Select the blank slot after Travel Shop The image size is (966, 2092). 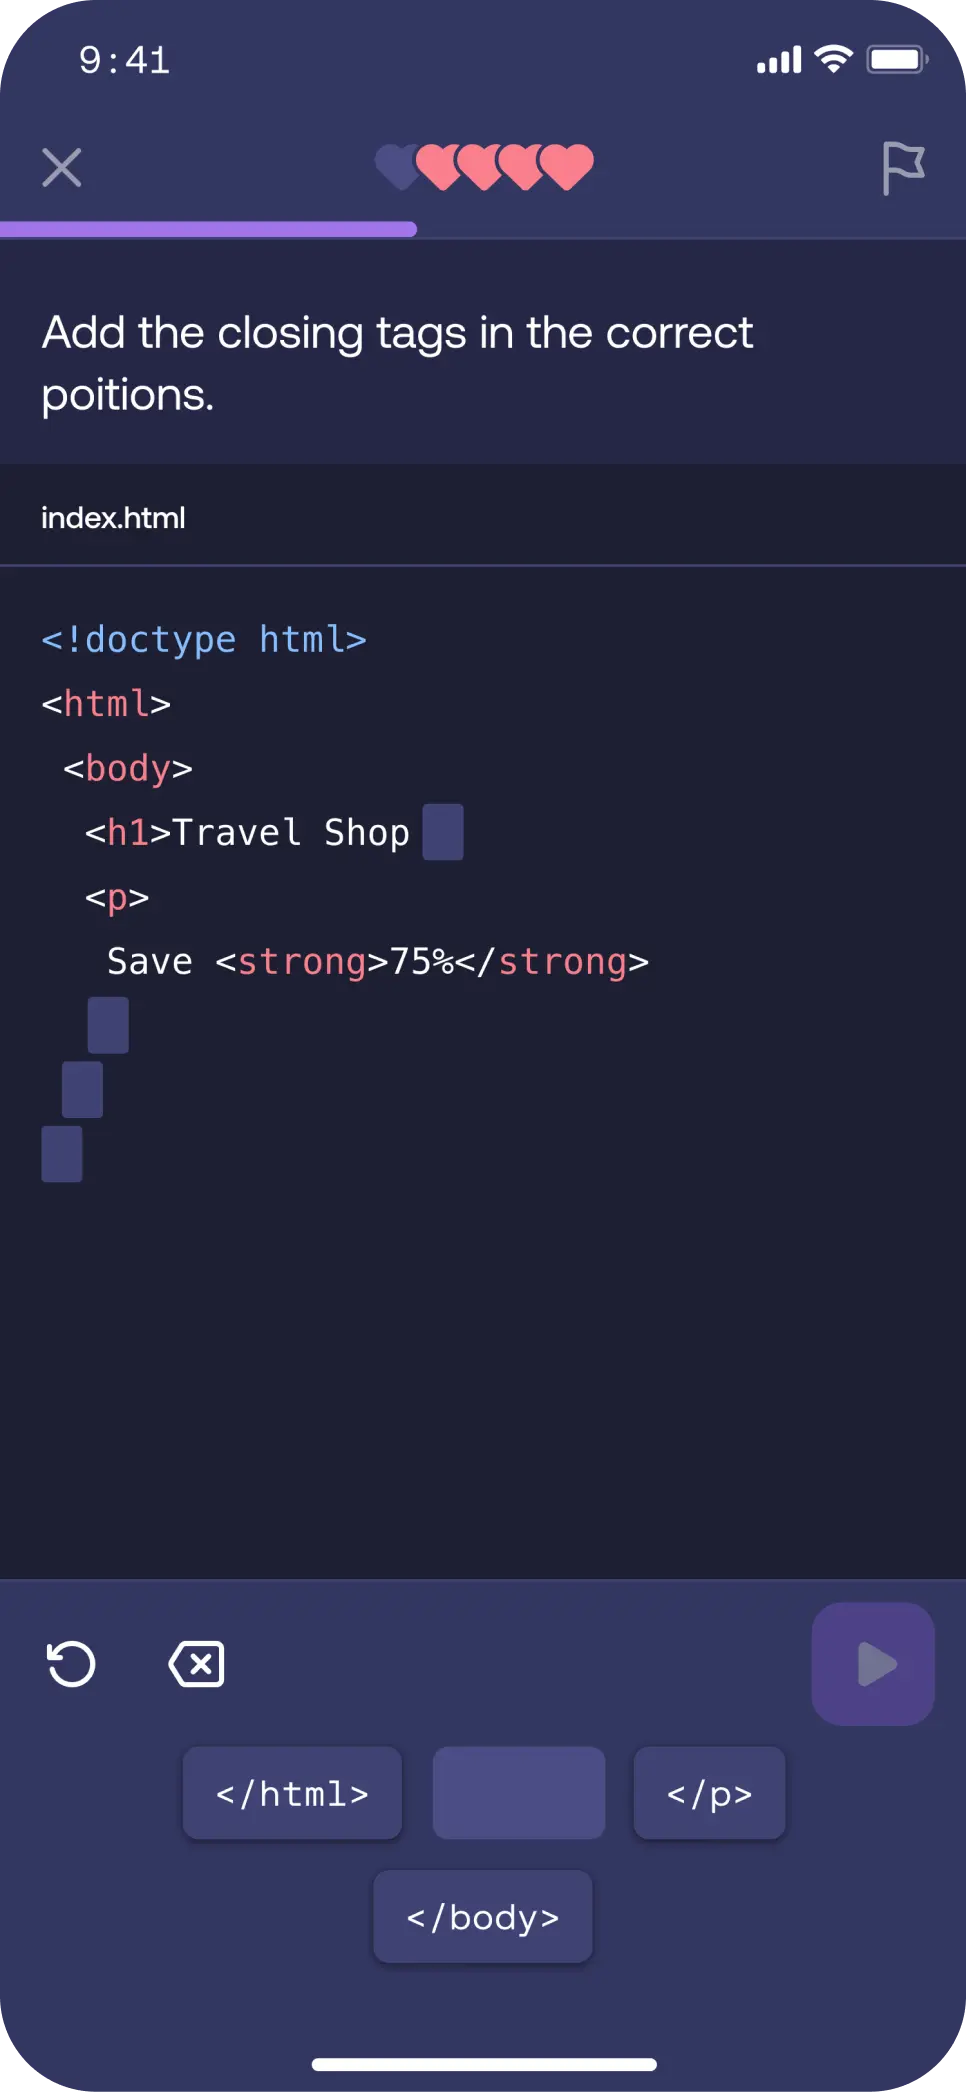click(x=443, y=832)
